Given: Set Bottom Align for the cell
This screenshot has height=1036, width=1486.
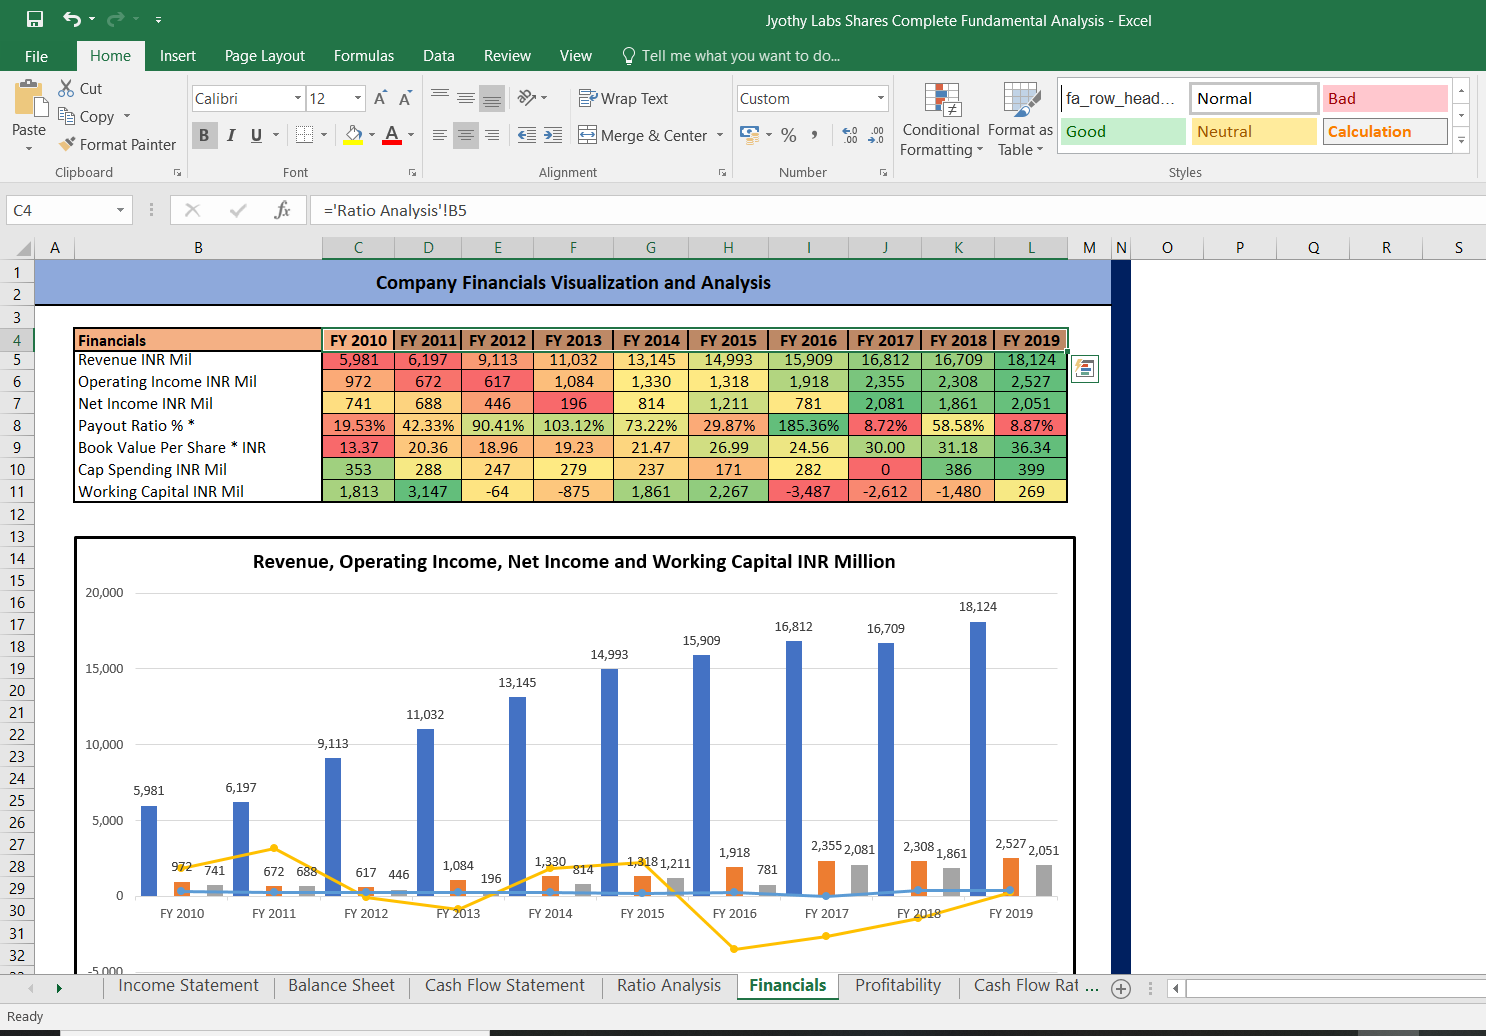Looking at the screenshot, I should [491, 98].
